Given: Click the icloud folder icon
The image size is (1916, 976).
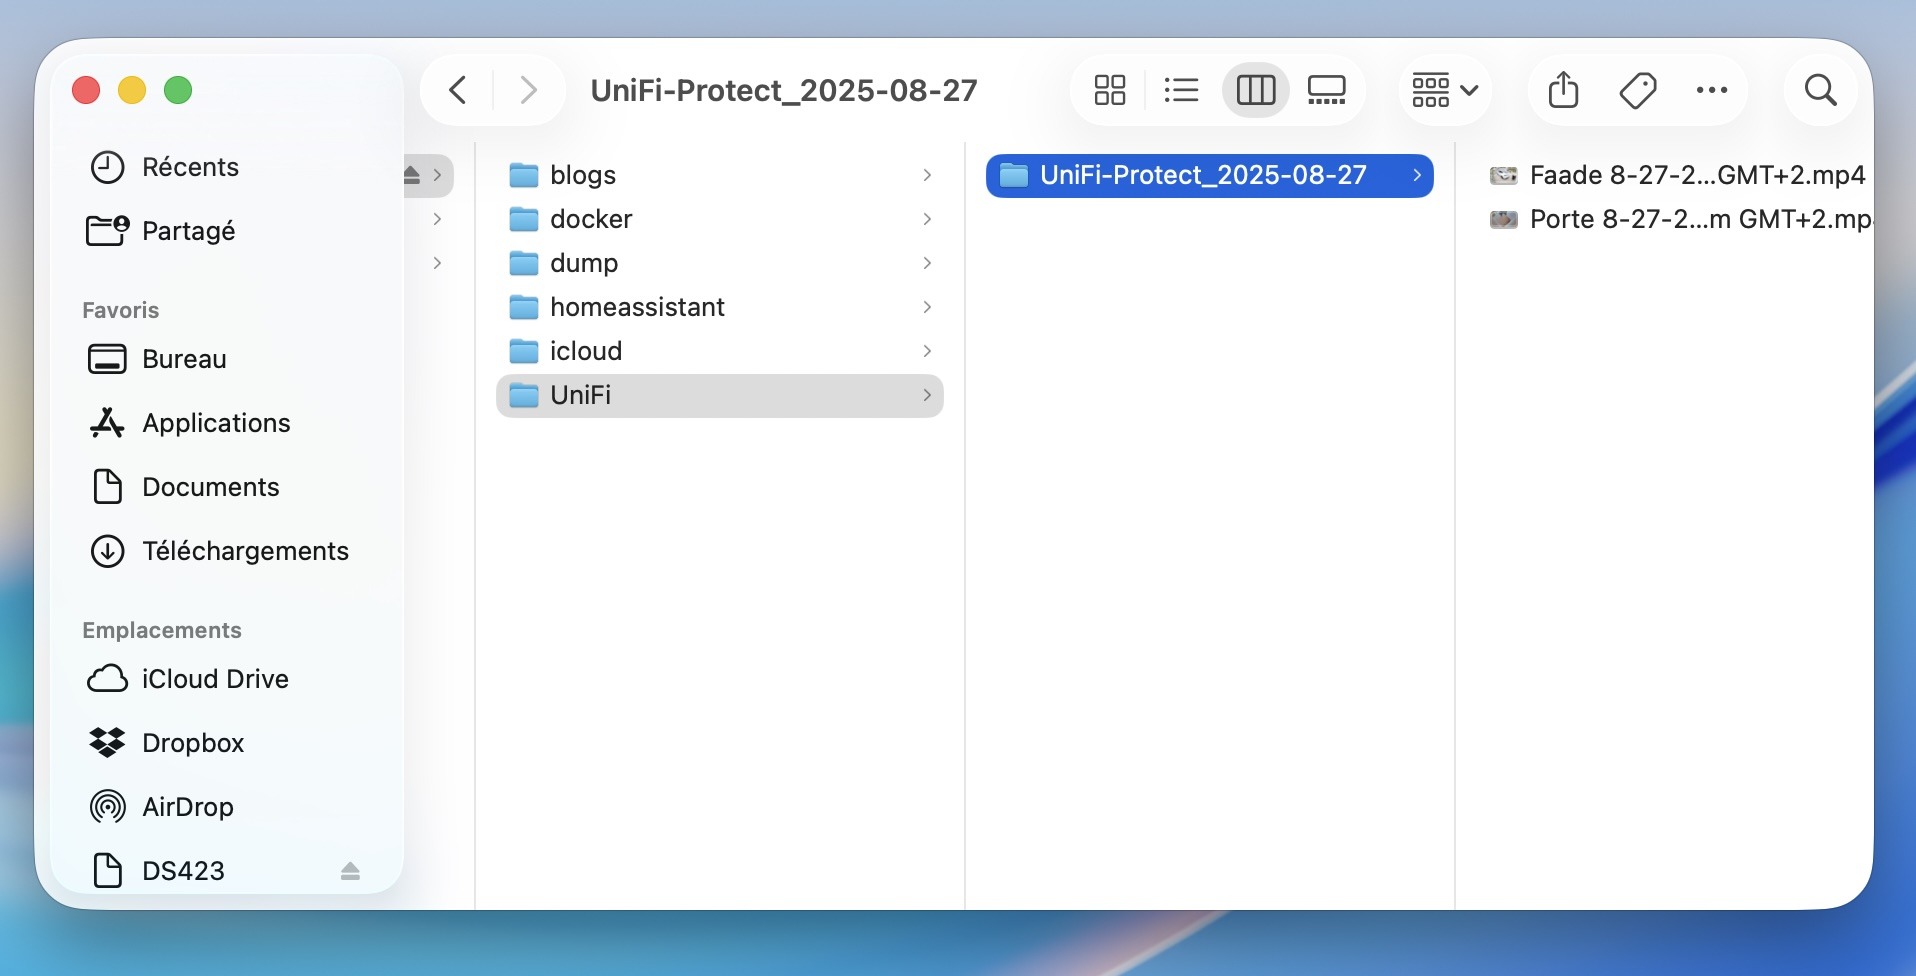Looking at the screenshot, I should [524, 351].
